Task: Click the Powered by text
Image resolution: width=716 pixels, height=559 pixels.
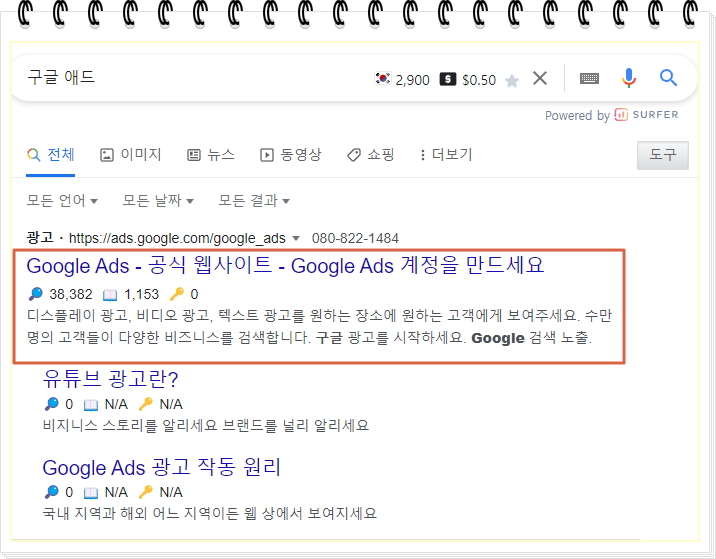Action: 577,116
